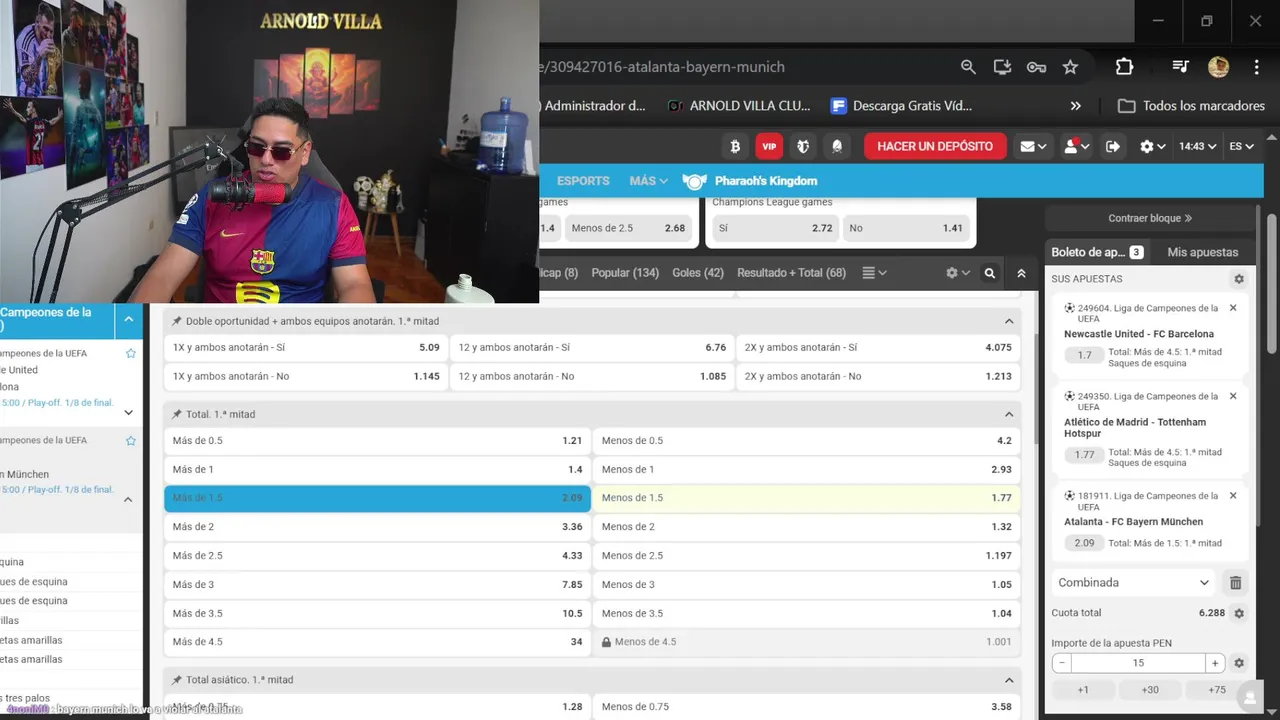Remove the Newcastle United - FC Barcelona bet
The height and width of the screenshot is (720, 1280).
point(1233,308)
